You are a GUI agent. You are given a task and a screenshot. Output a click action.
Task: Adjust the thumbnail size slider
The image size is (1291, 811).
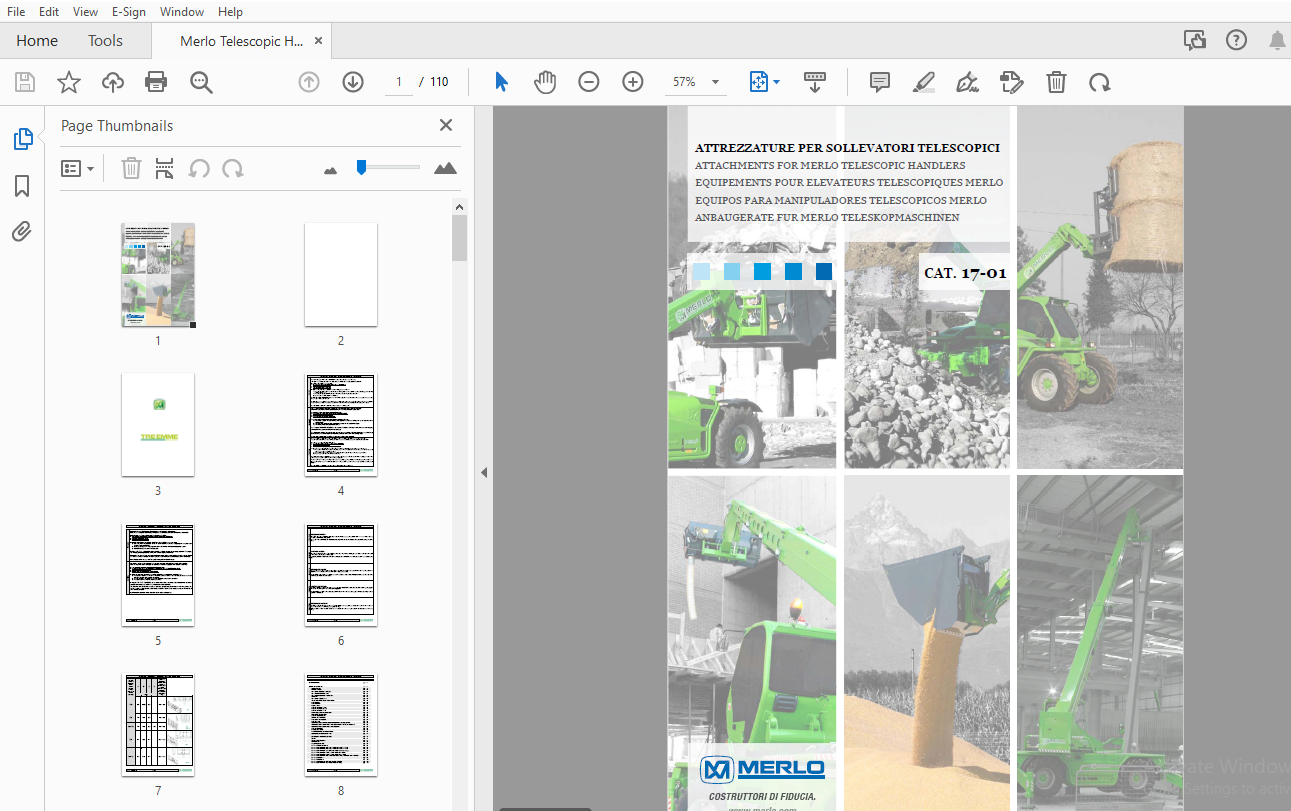388,168
